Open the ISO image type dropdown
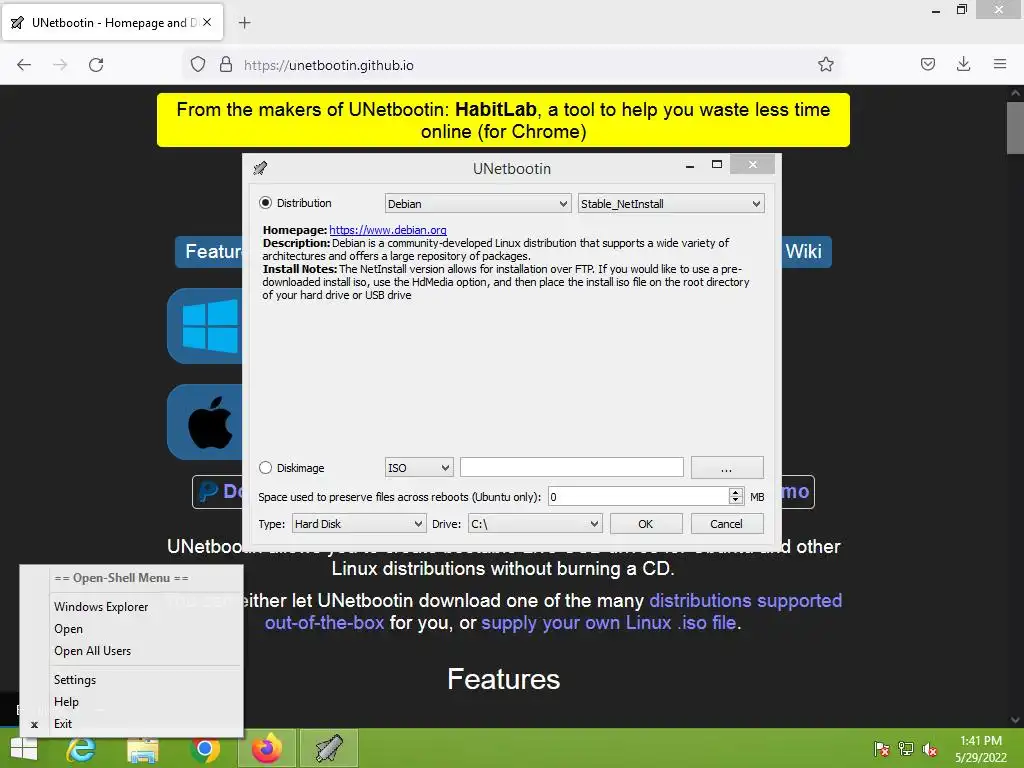 (x=419, y=468)
